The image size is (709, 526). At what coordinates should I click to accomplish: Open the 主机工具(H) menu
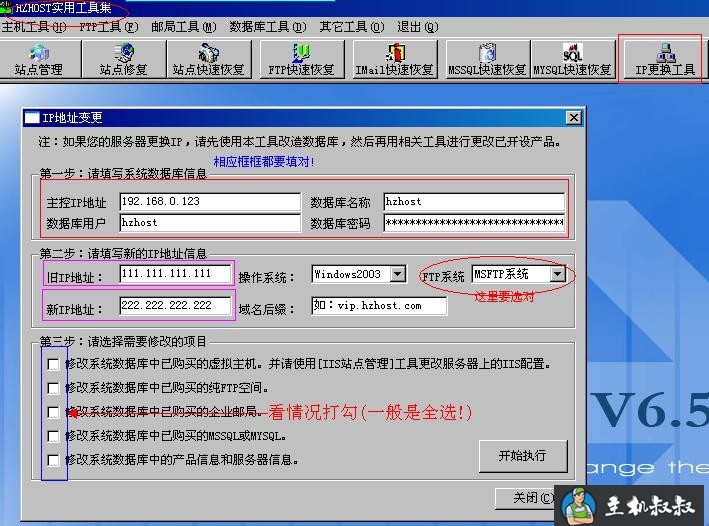tap(34, 27)
